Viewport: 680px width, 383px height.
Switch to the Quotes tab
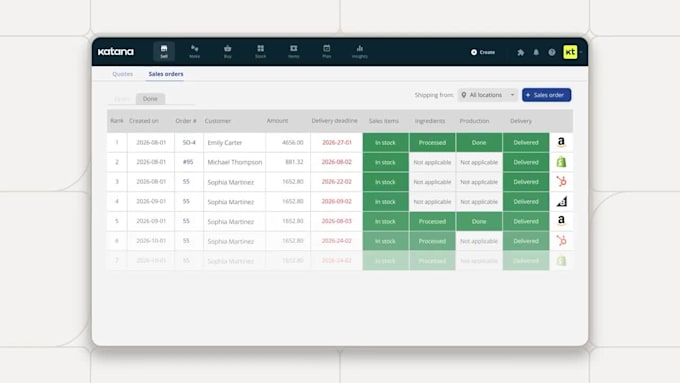pos(122,74)
